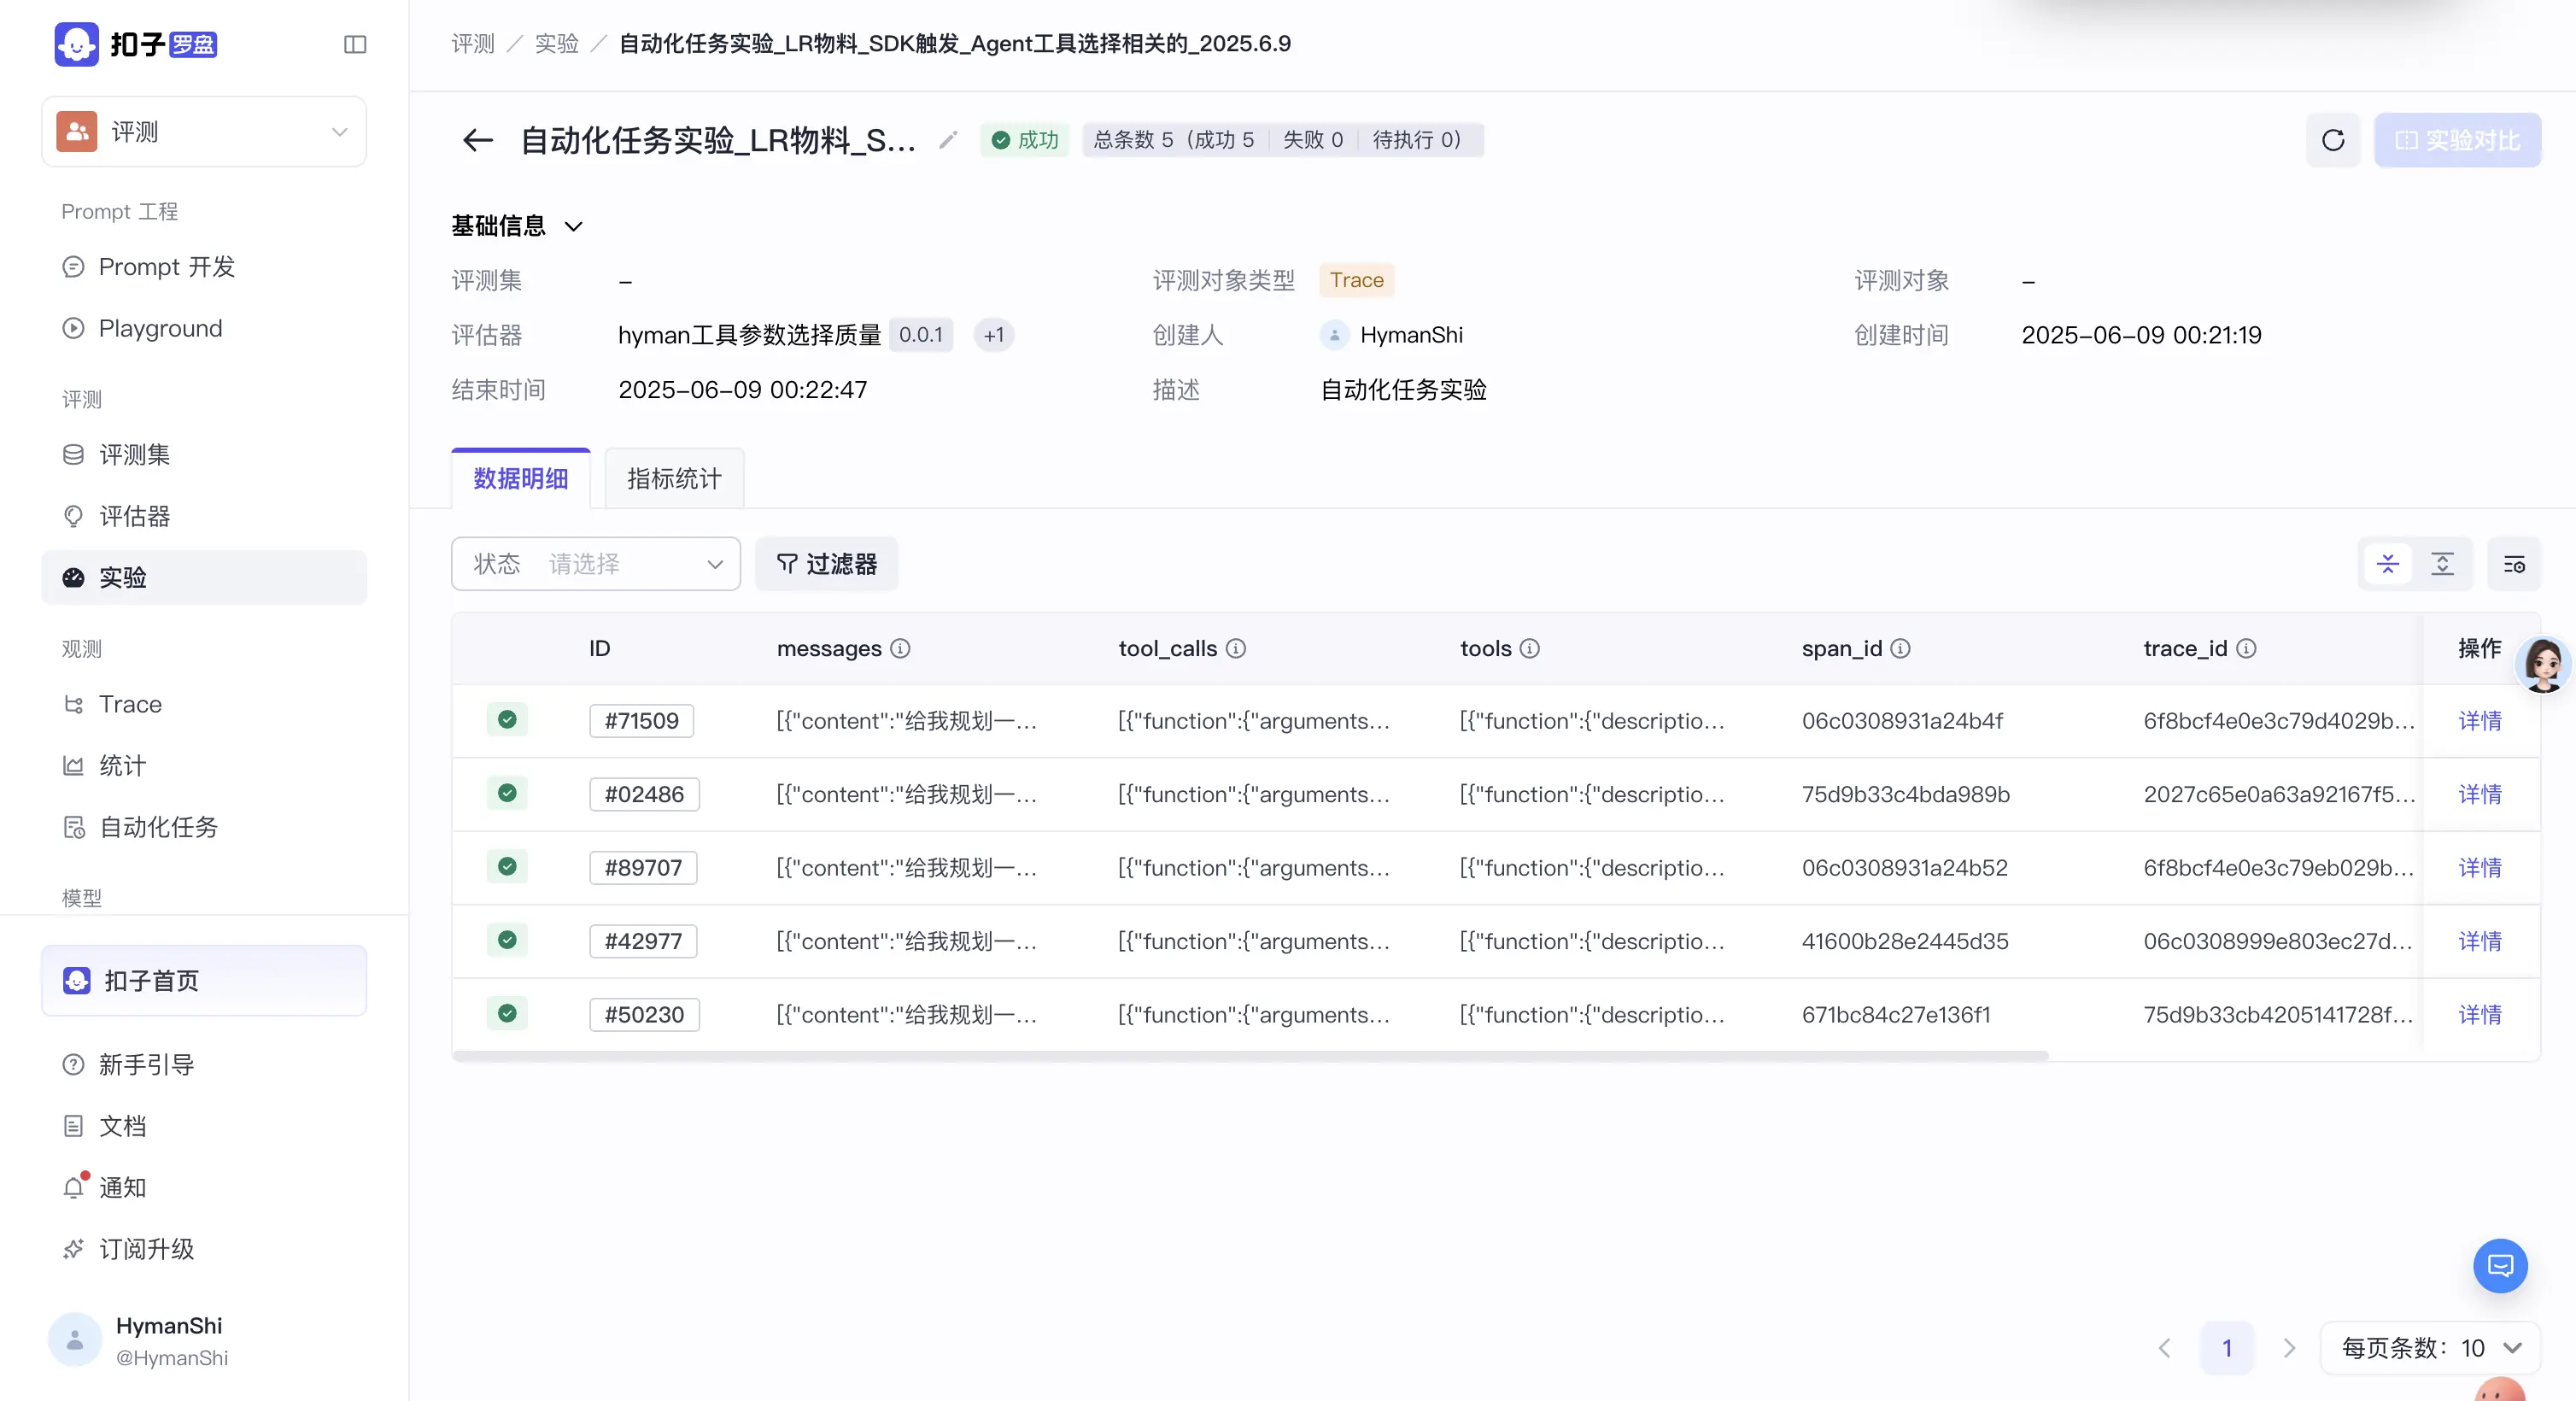
Task: Click success status icon for row #42977
Action: point(507,941)
